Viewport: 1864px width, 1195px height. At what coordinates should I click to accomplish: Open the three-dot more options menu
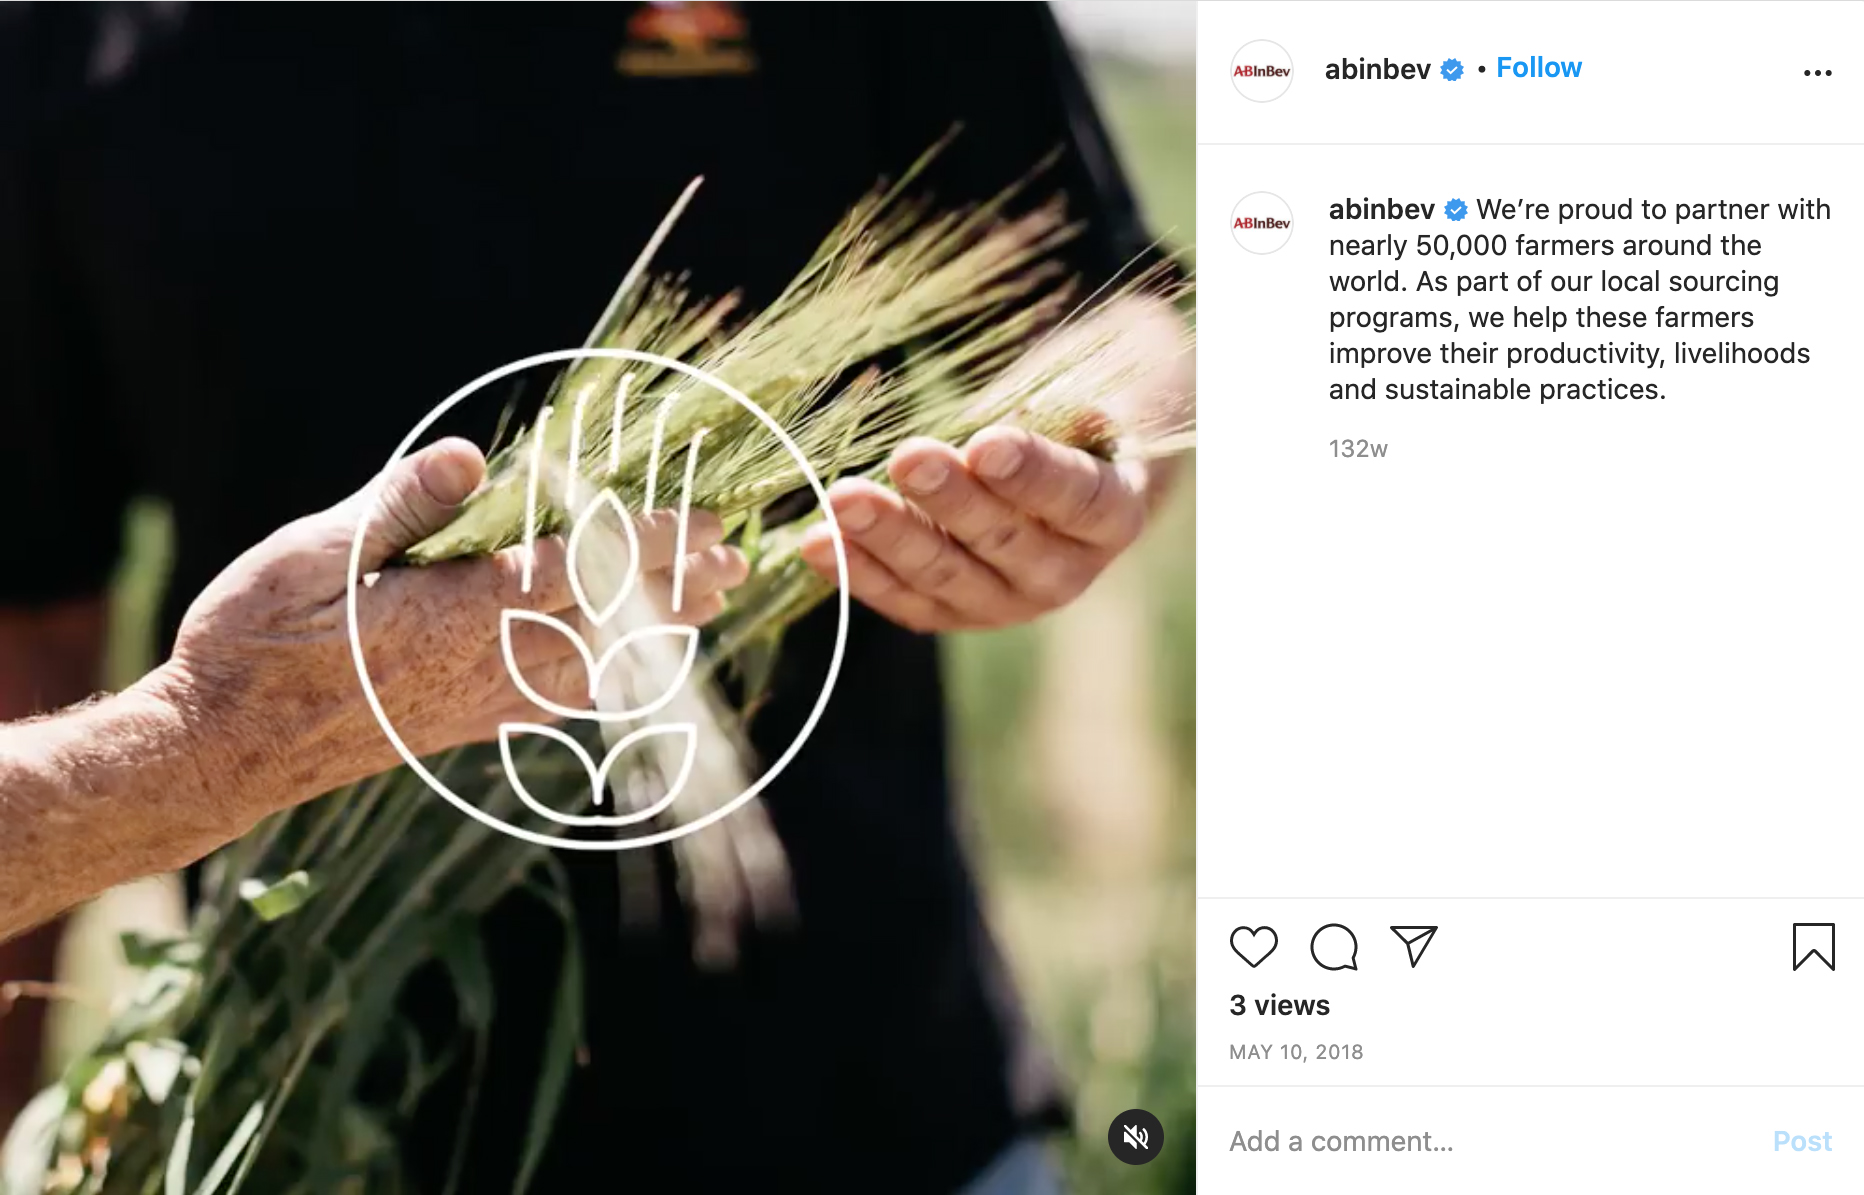tap(1817, 73)
